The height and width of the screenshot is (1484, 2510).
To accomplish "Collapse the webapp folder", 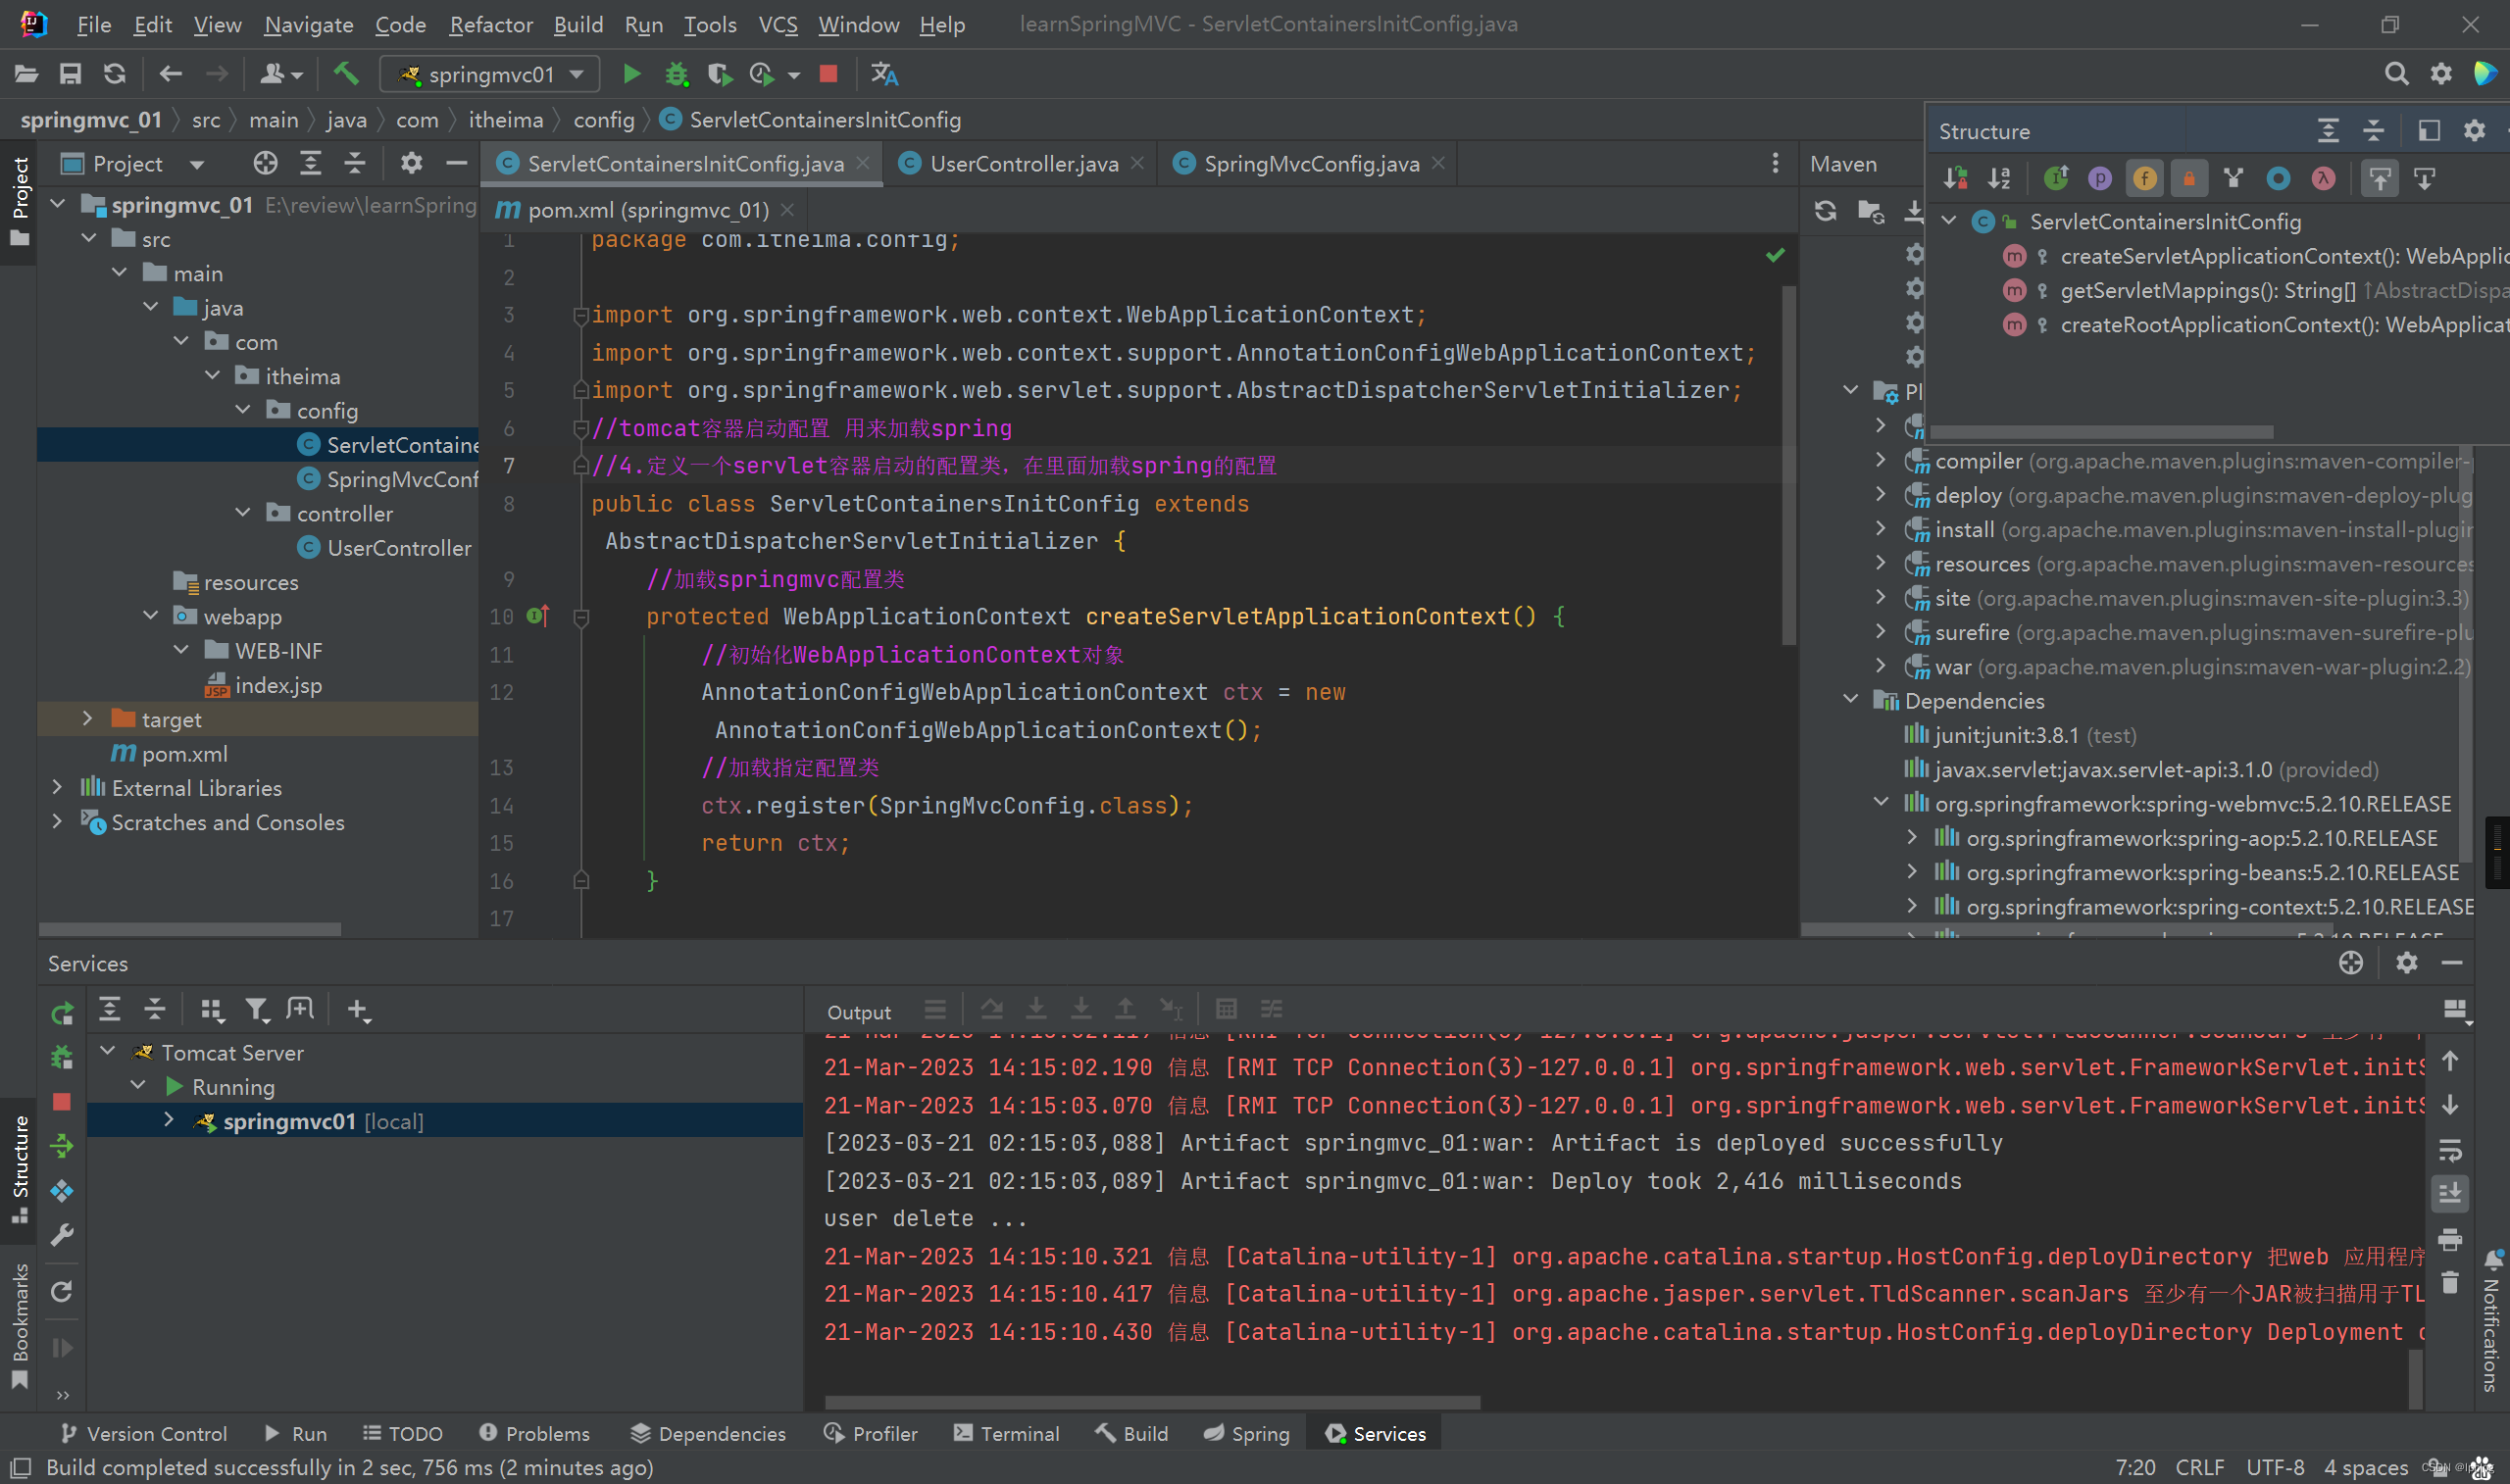I will pyautogui.click(x=151, y=616).
